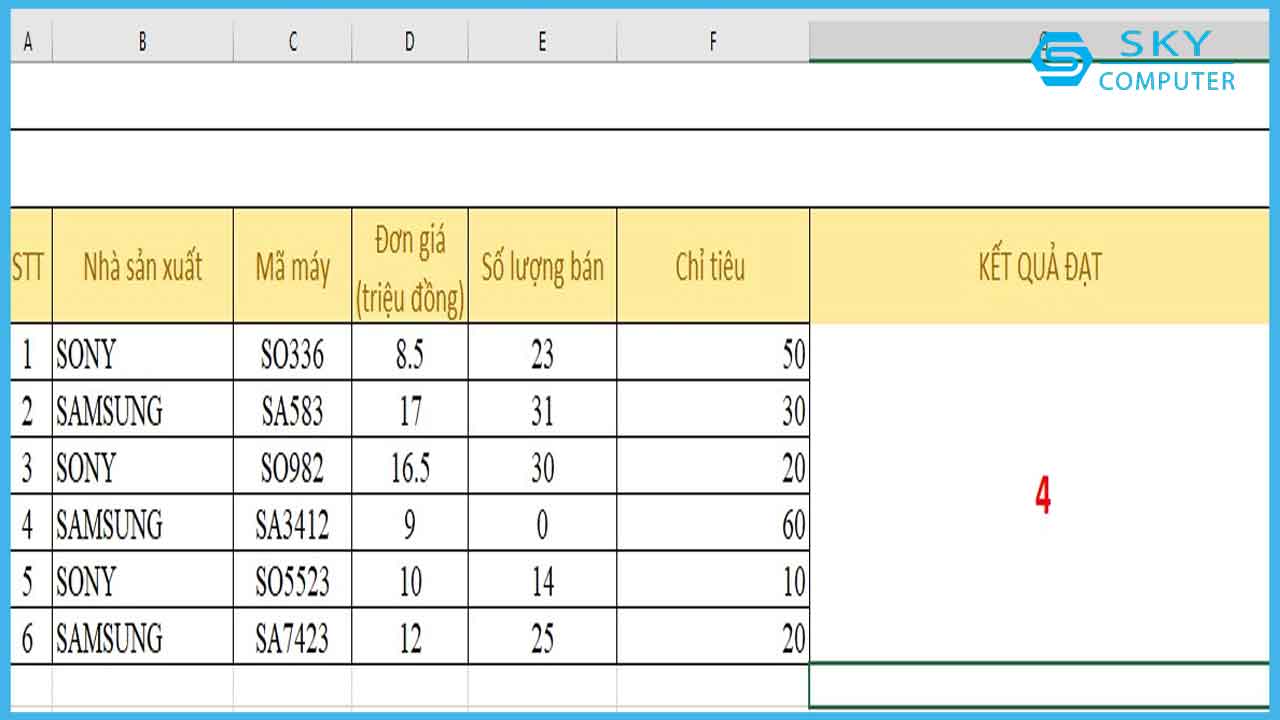Viewport: 1280px width, 720px height.
Task: Click SONY cell in SO982 row
Action: click(143, 466)
